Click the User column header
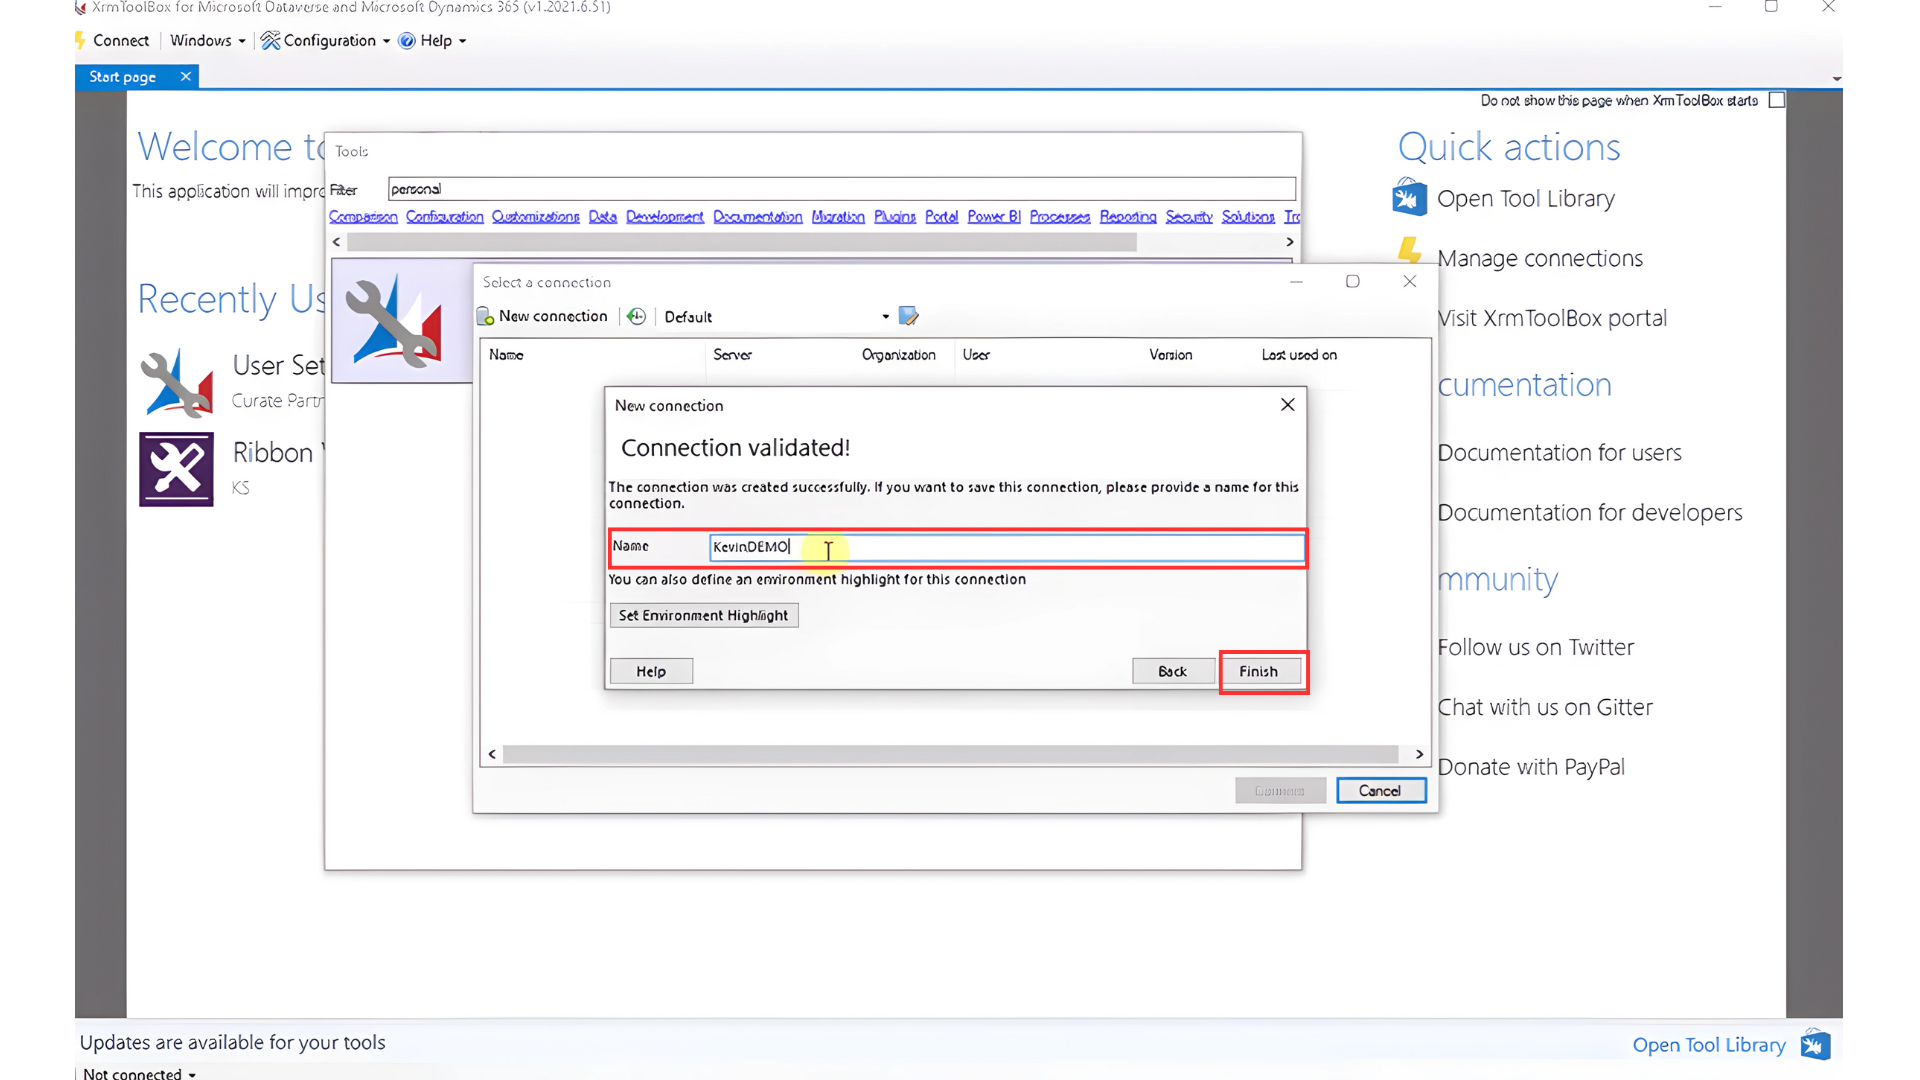The height and width of the screenshot is (1080, 1920). click(976, 355)
